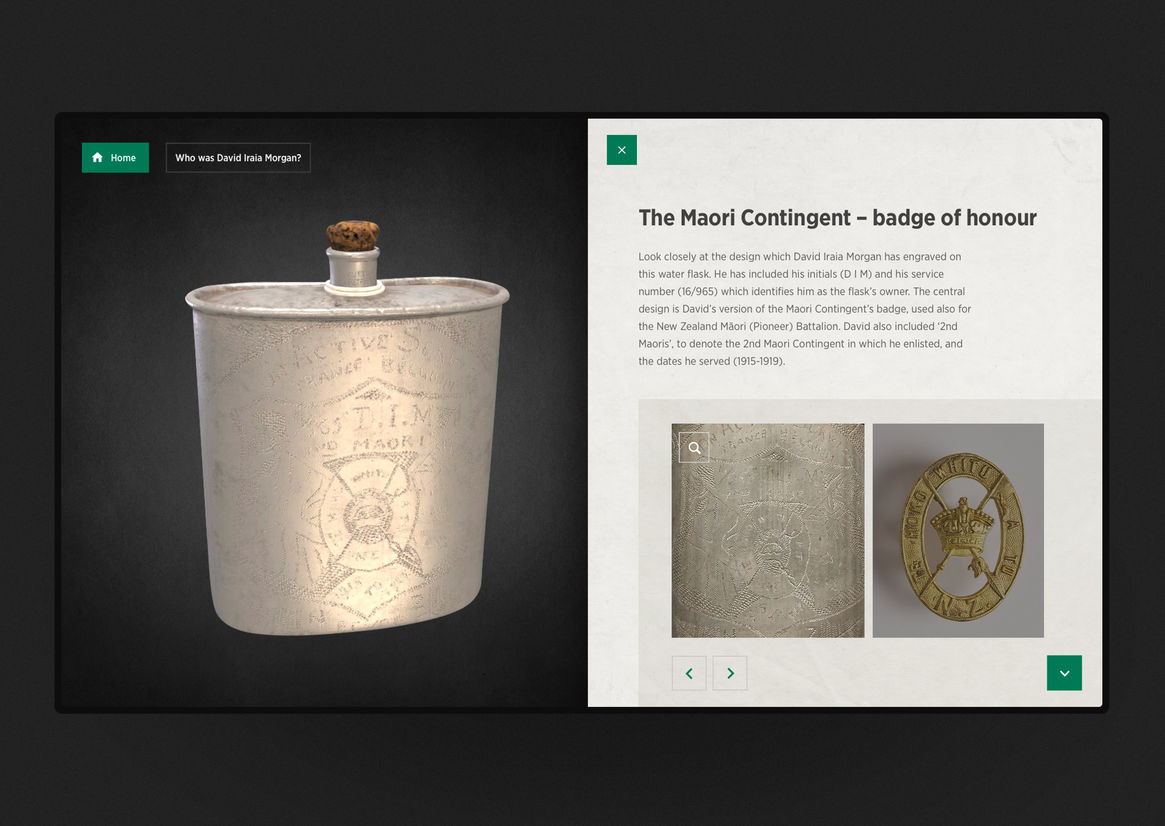
Task: Click the metal neck collar of the flask
Action: (354, 270)
